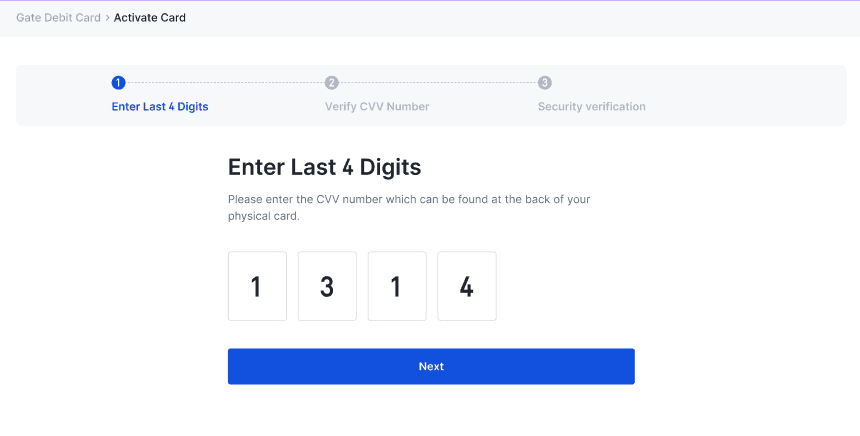
Task: Click the step 1 circle indicator
Action: point(118,83)
